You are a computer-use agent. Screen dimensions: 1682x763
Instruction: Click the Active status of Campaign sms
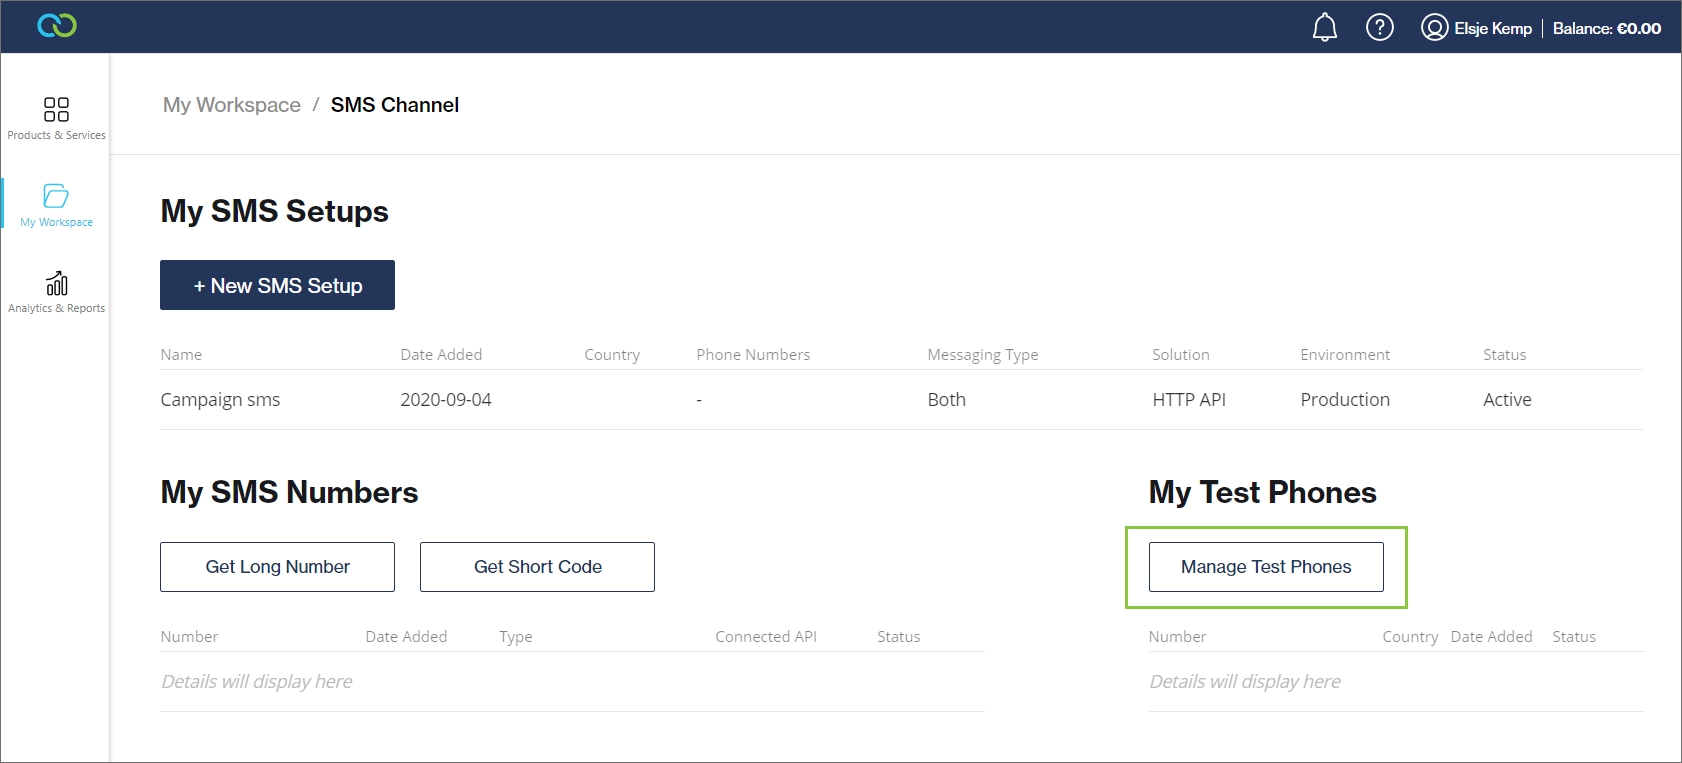pos(1507,400)
